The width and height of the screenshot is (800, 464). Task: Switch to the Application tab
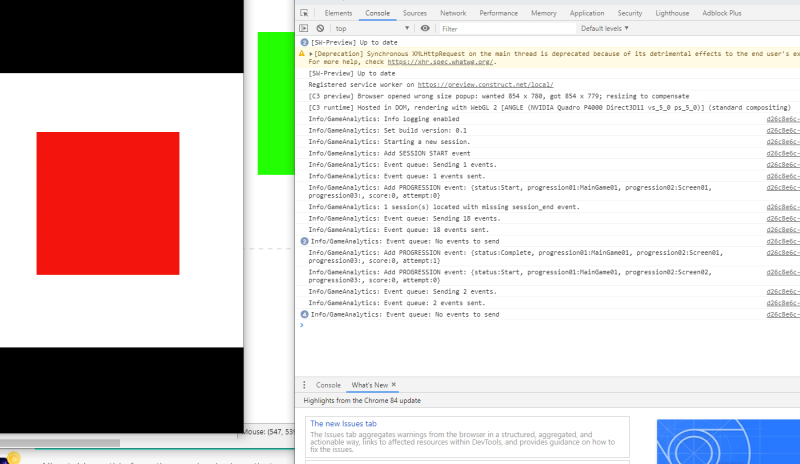587,13
